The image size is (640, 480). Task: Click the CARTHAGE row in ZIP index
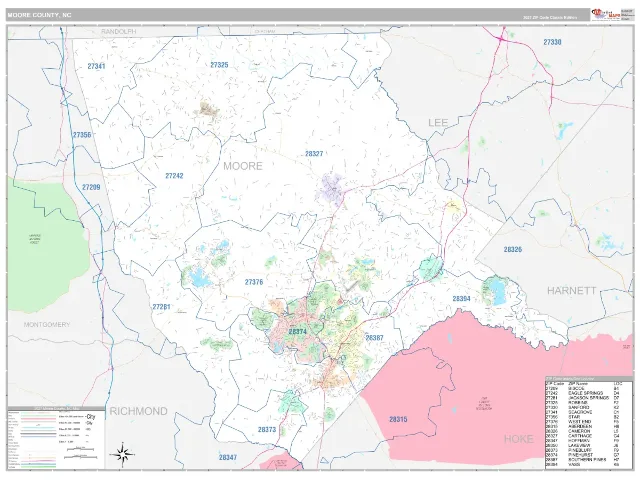584,436
